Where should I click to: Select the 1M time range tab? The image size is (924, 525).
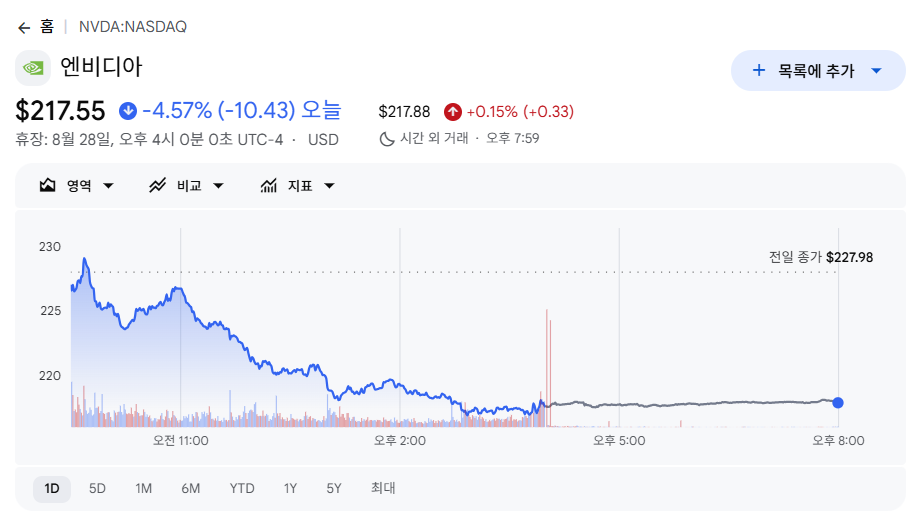pyautogui.click(x=143, y=488)
